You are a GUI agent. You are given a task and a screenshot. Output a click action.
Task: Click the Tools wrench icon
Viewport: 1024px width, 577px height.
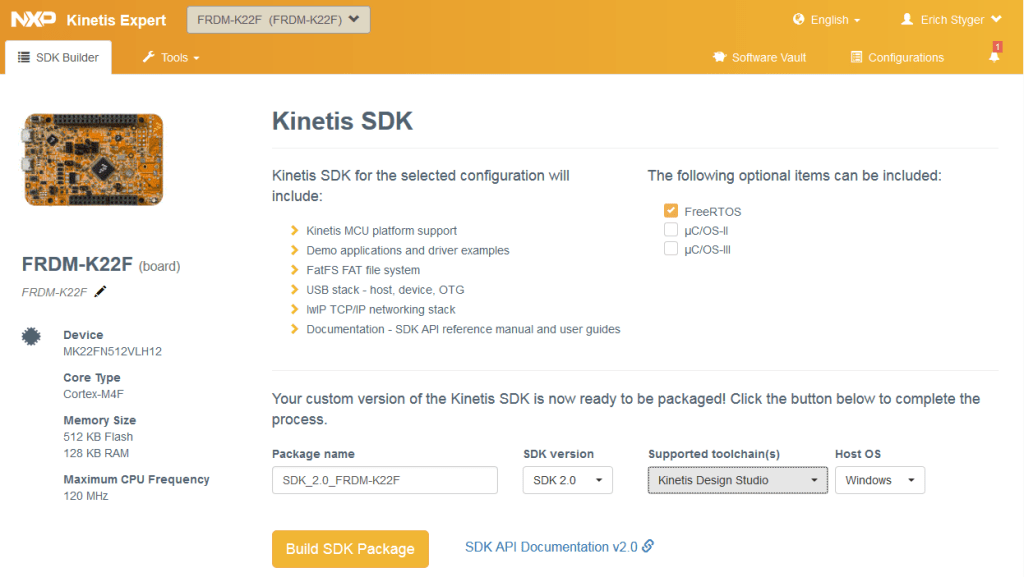[x=148, y=57]
